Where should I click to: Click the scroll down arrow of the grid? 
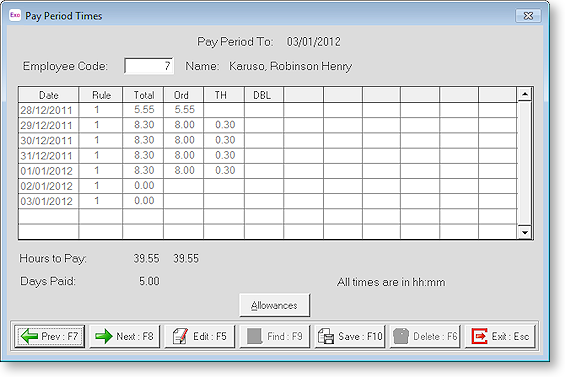[x=525, y=232]
